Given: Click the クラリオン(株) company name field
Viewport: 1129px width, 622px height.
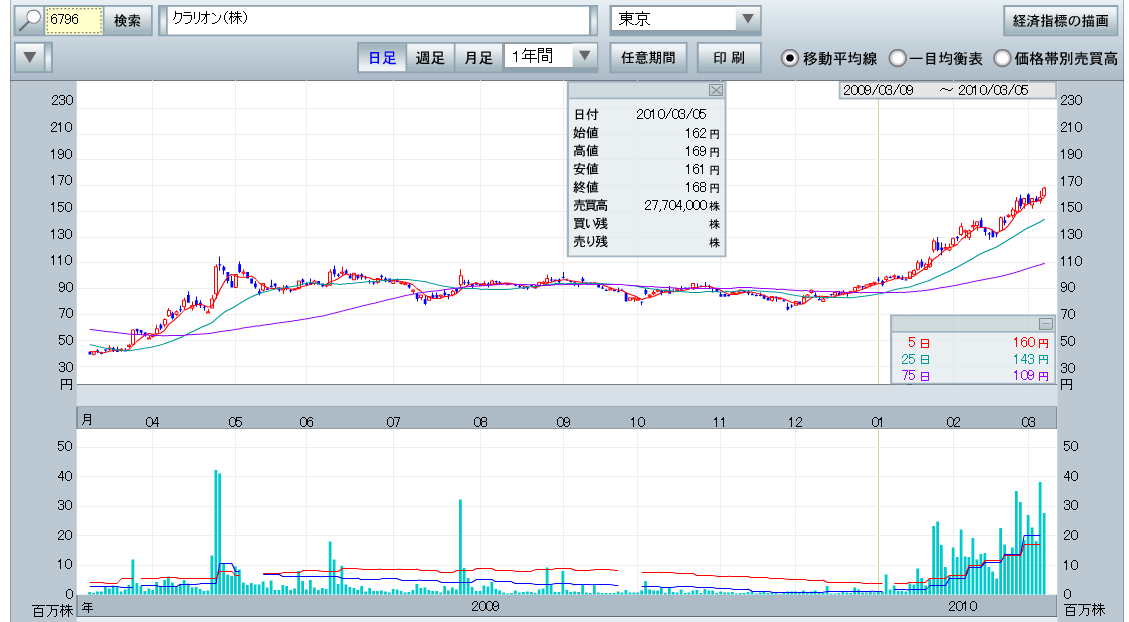Looking at the screenshot, I should pos(378,20).
